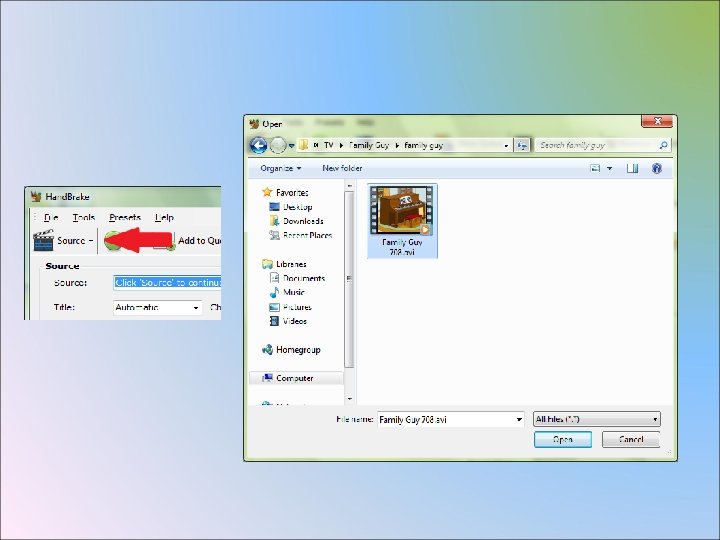This screenshot has width=720, height=540.
Task: Click the Forward navigation arrow in Open dialog
Action: click(x=278, y=146)
